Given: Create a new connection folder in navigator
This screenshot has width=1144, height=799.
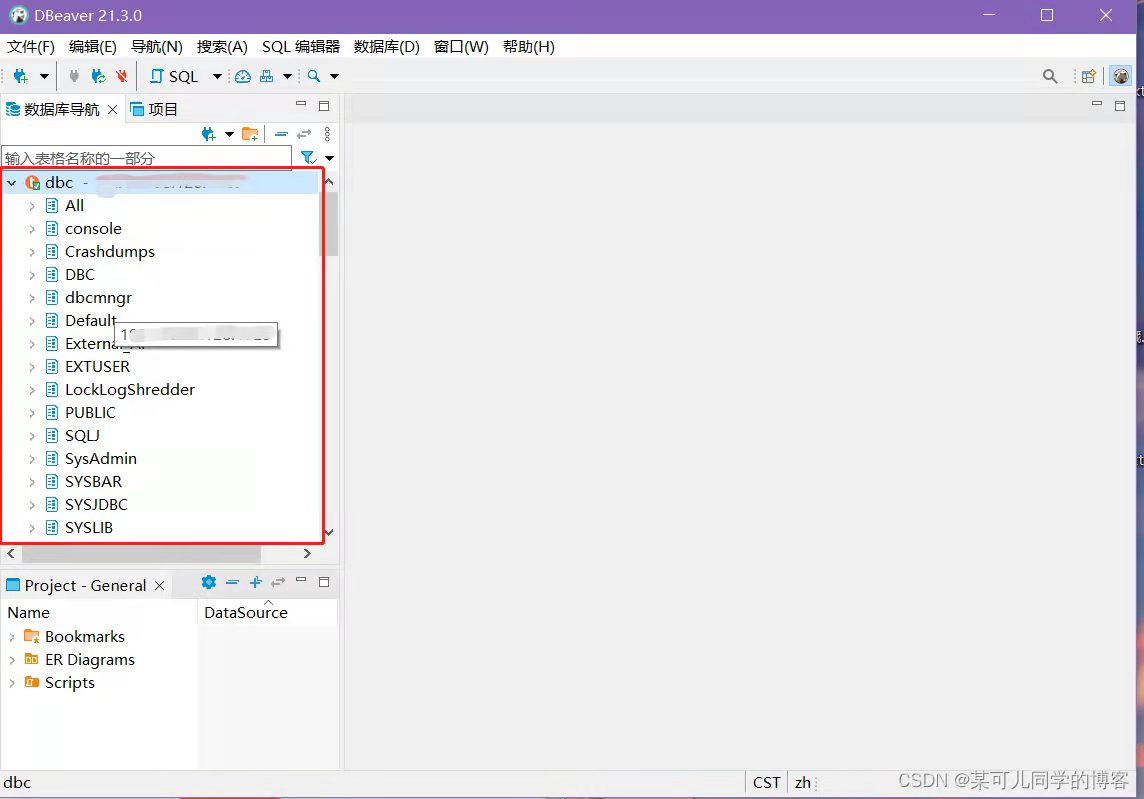Looking at the screenshot, I should coord(251,133).
